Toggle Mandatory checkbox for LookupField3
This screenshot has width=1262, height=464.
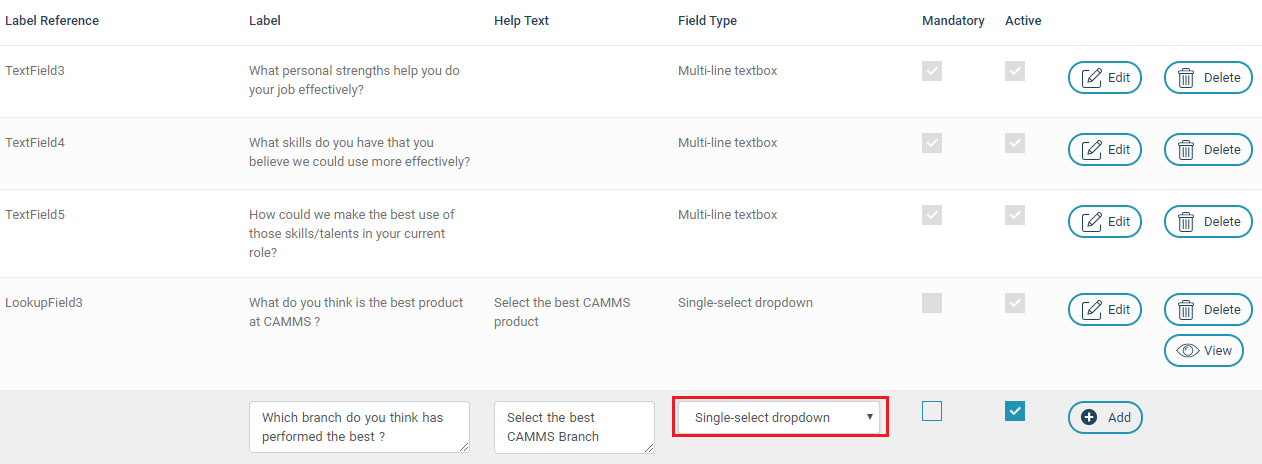click(x=932, y=303)
